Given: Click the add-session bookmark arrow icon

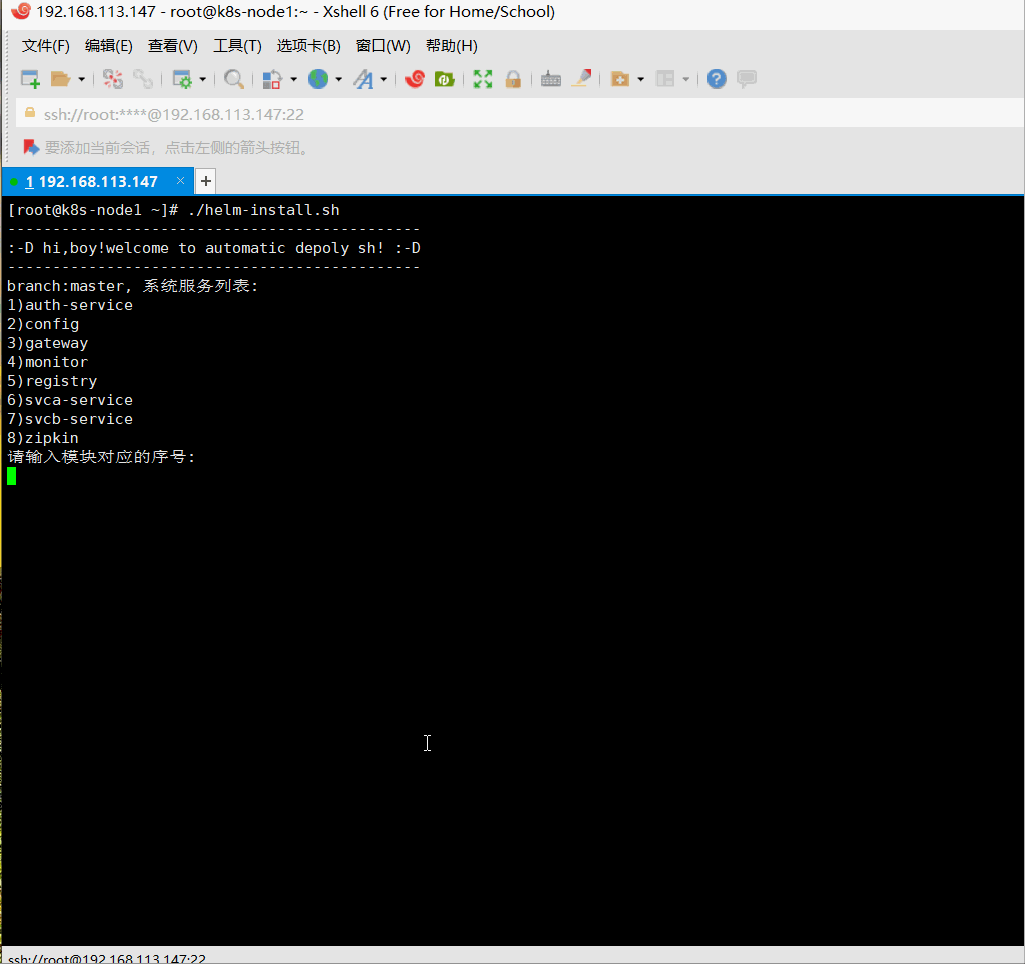Looking at the screenshot, I should coord(31,147).
